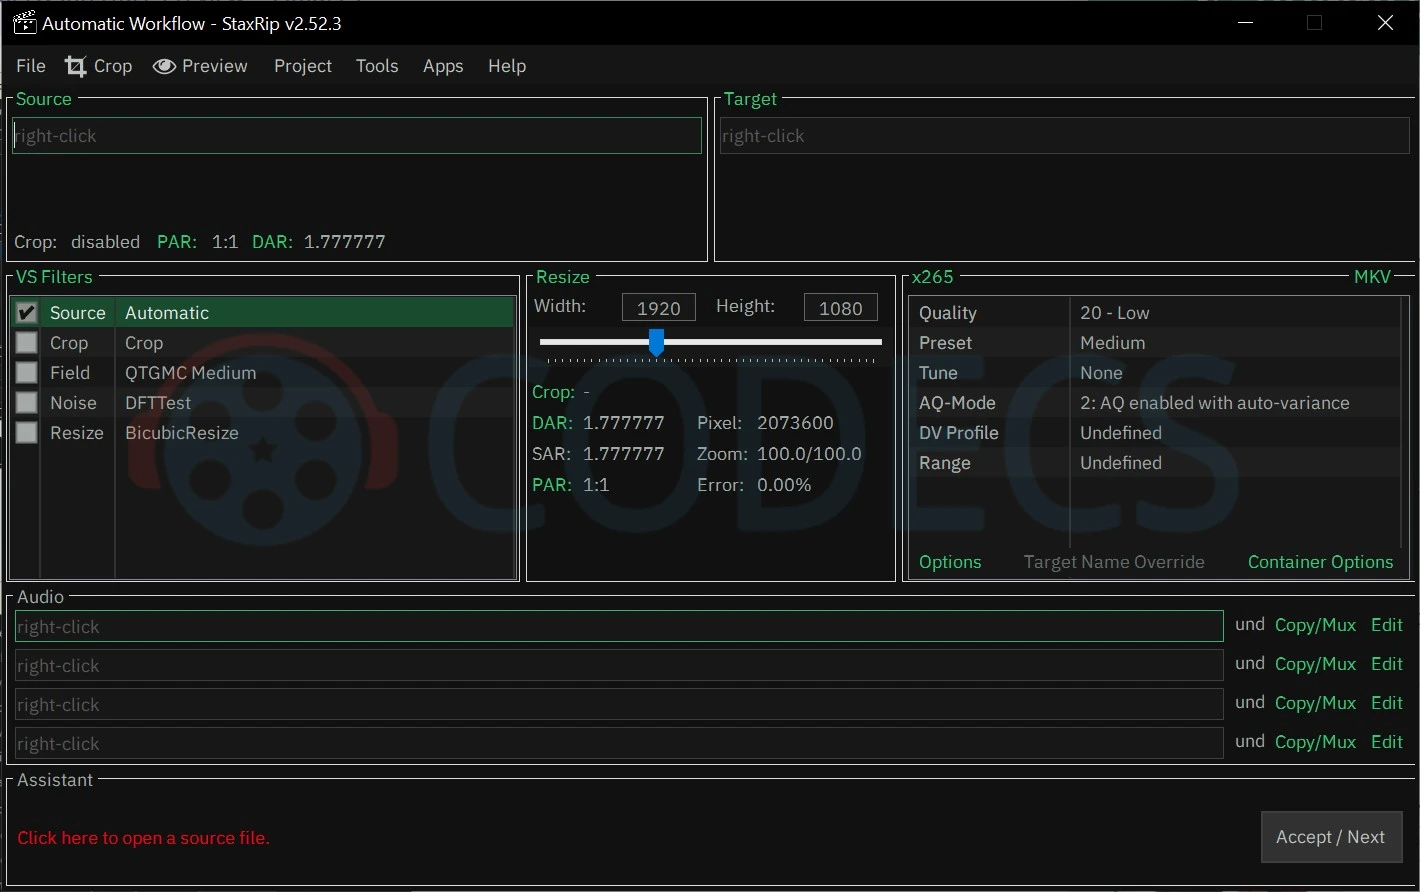Enable the Noise filter checkbox
The image size is (1420, 892).
(26, 403)
